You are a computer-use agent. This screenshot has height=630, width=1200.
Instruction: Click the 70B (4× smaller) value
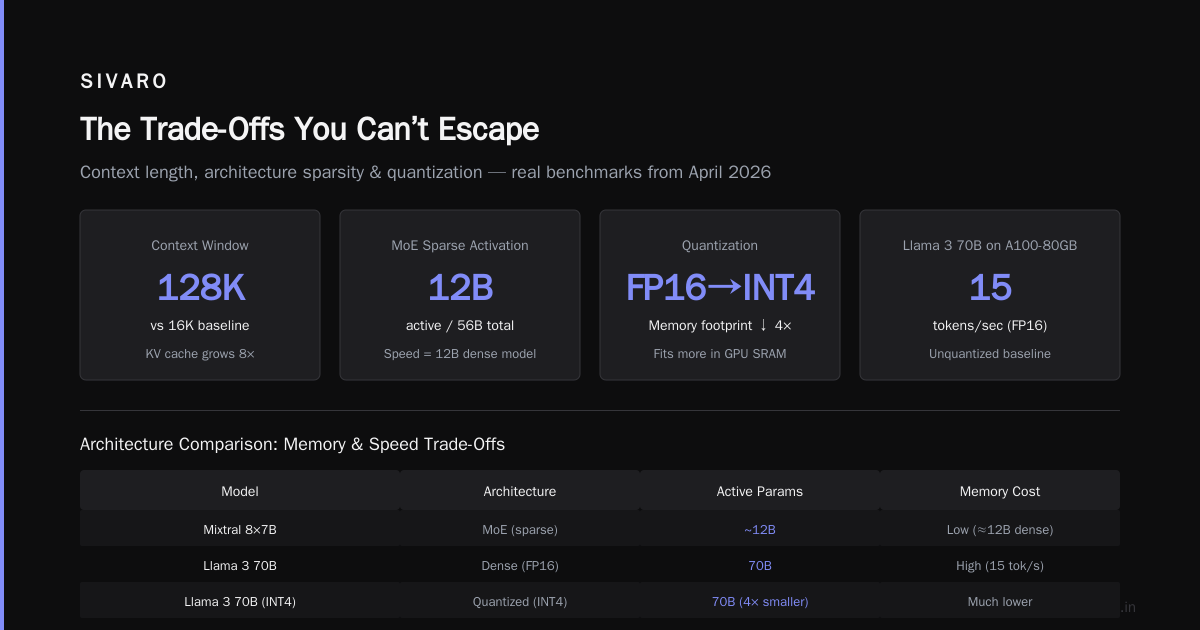click(x=760, y=601)
